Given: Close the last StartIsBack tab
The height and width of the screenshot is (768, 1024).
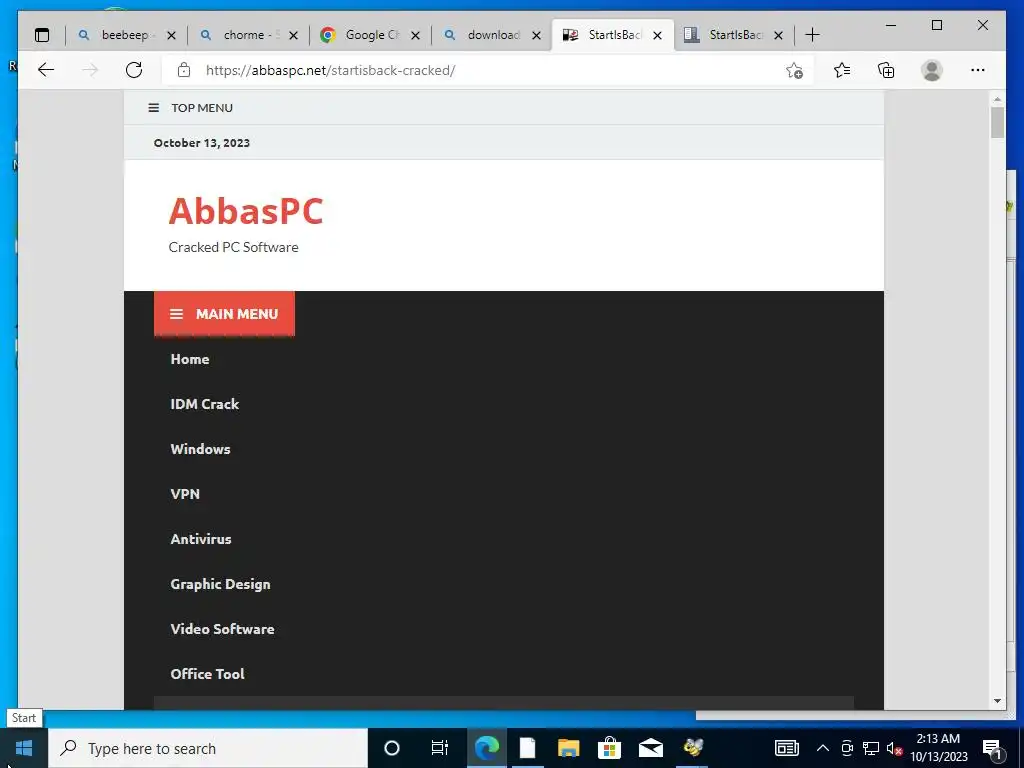Looking at the screenshot, I should pos(778,35).
